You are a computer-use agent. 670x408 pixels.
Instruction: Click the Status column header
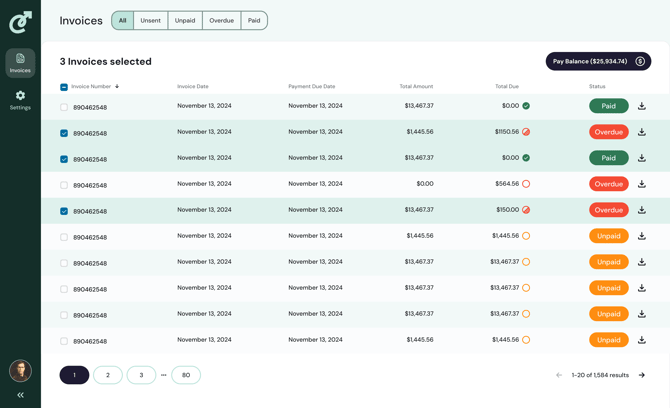597,86
